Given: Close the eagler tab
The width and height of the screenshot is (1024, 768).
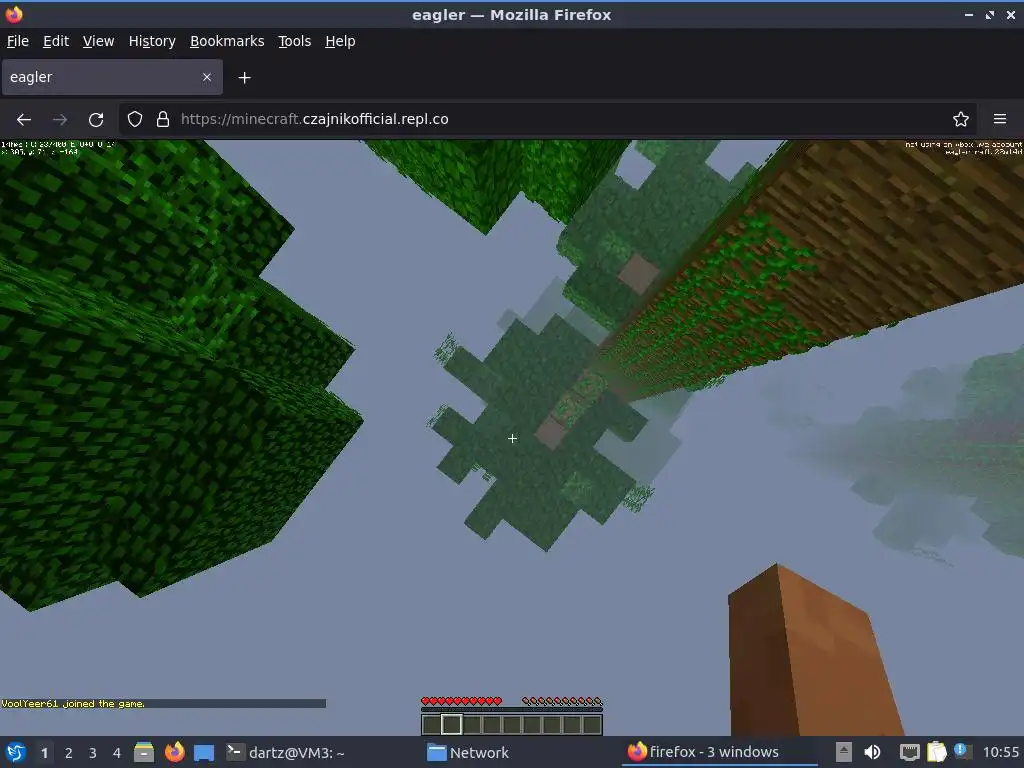Looking at the screenshot, I should click(207, 77).
